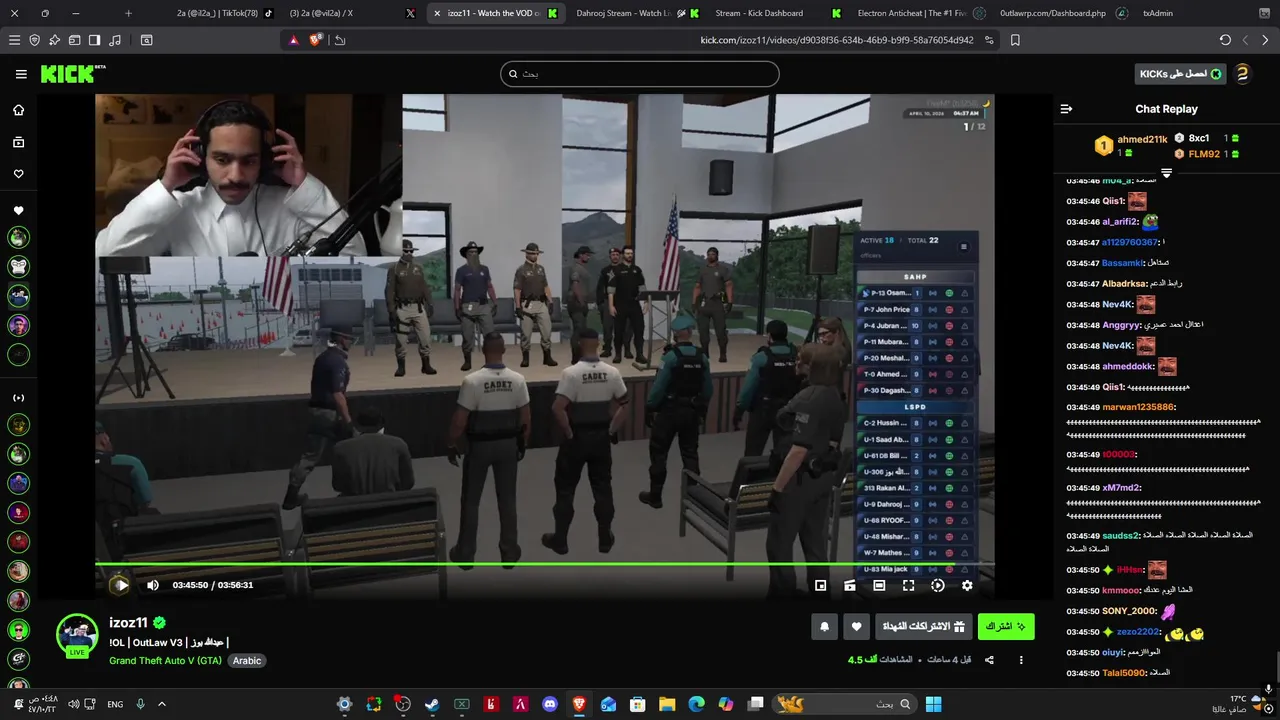This screenshot has width=1280, height=720.
Task: Open the Brave Shields lion icon
Action: [316, 40]
